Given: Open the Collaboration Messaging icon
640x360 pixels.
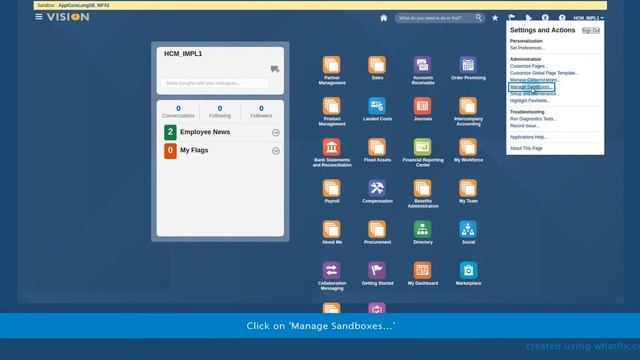Looking at the screenshot, I should (331, 271).
